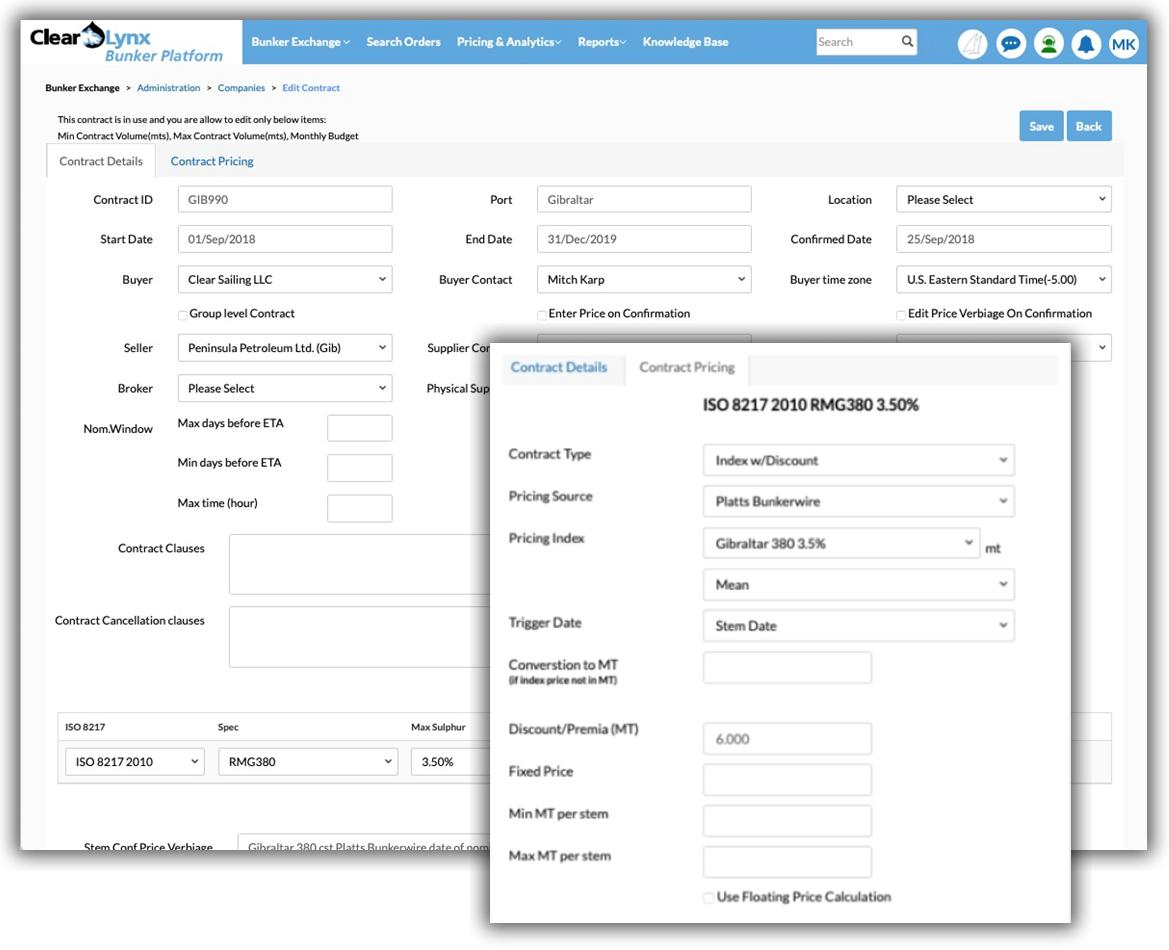The height and width of the screenshot is (950, 1169).
Task: Click the Bunker Exchange breadcrumb
Action: 82,88
